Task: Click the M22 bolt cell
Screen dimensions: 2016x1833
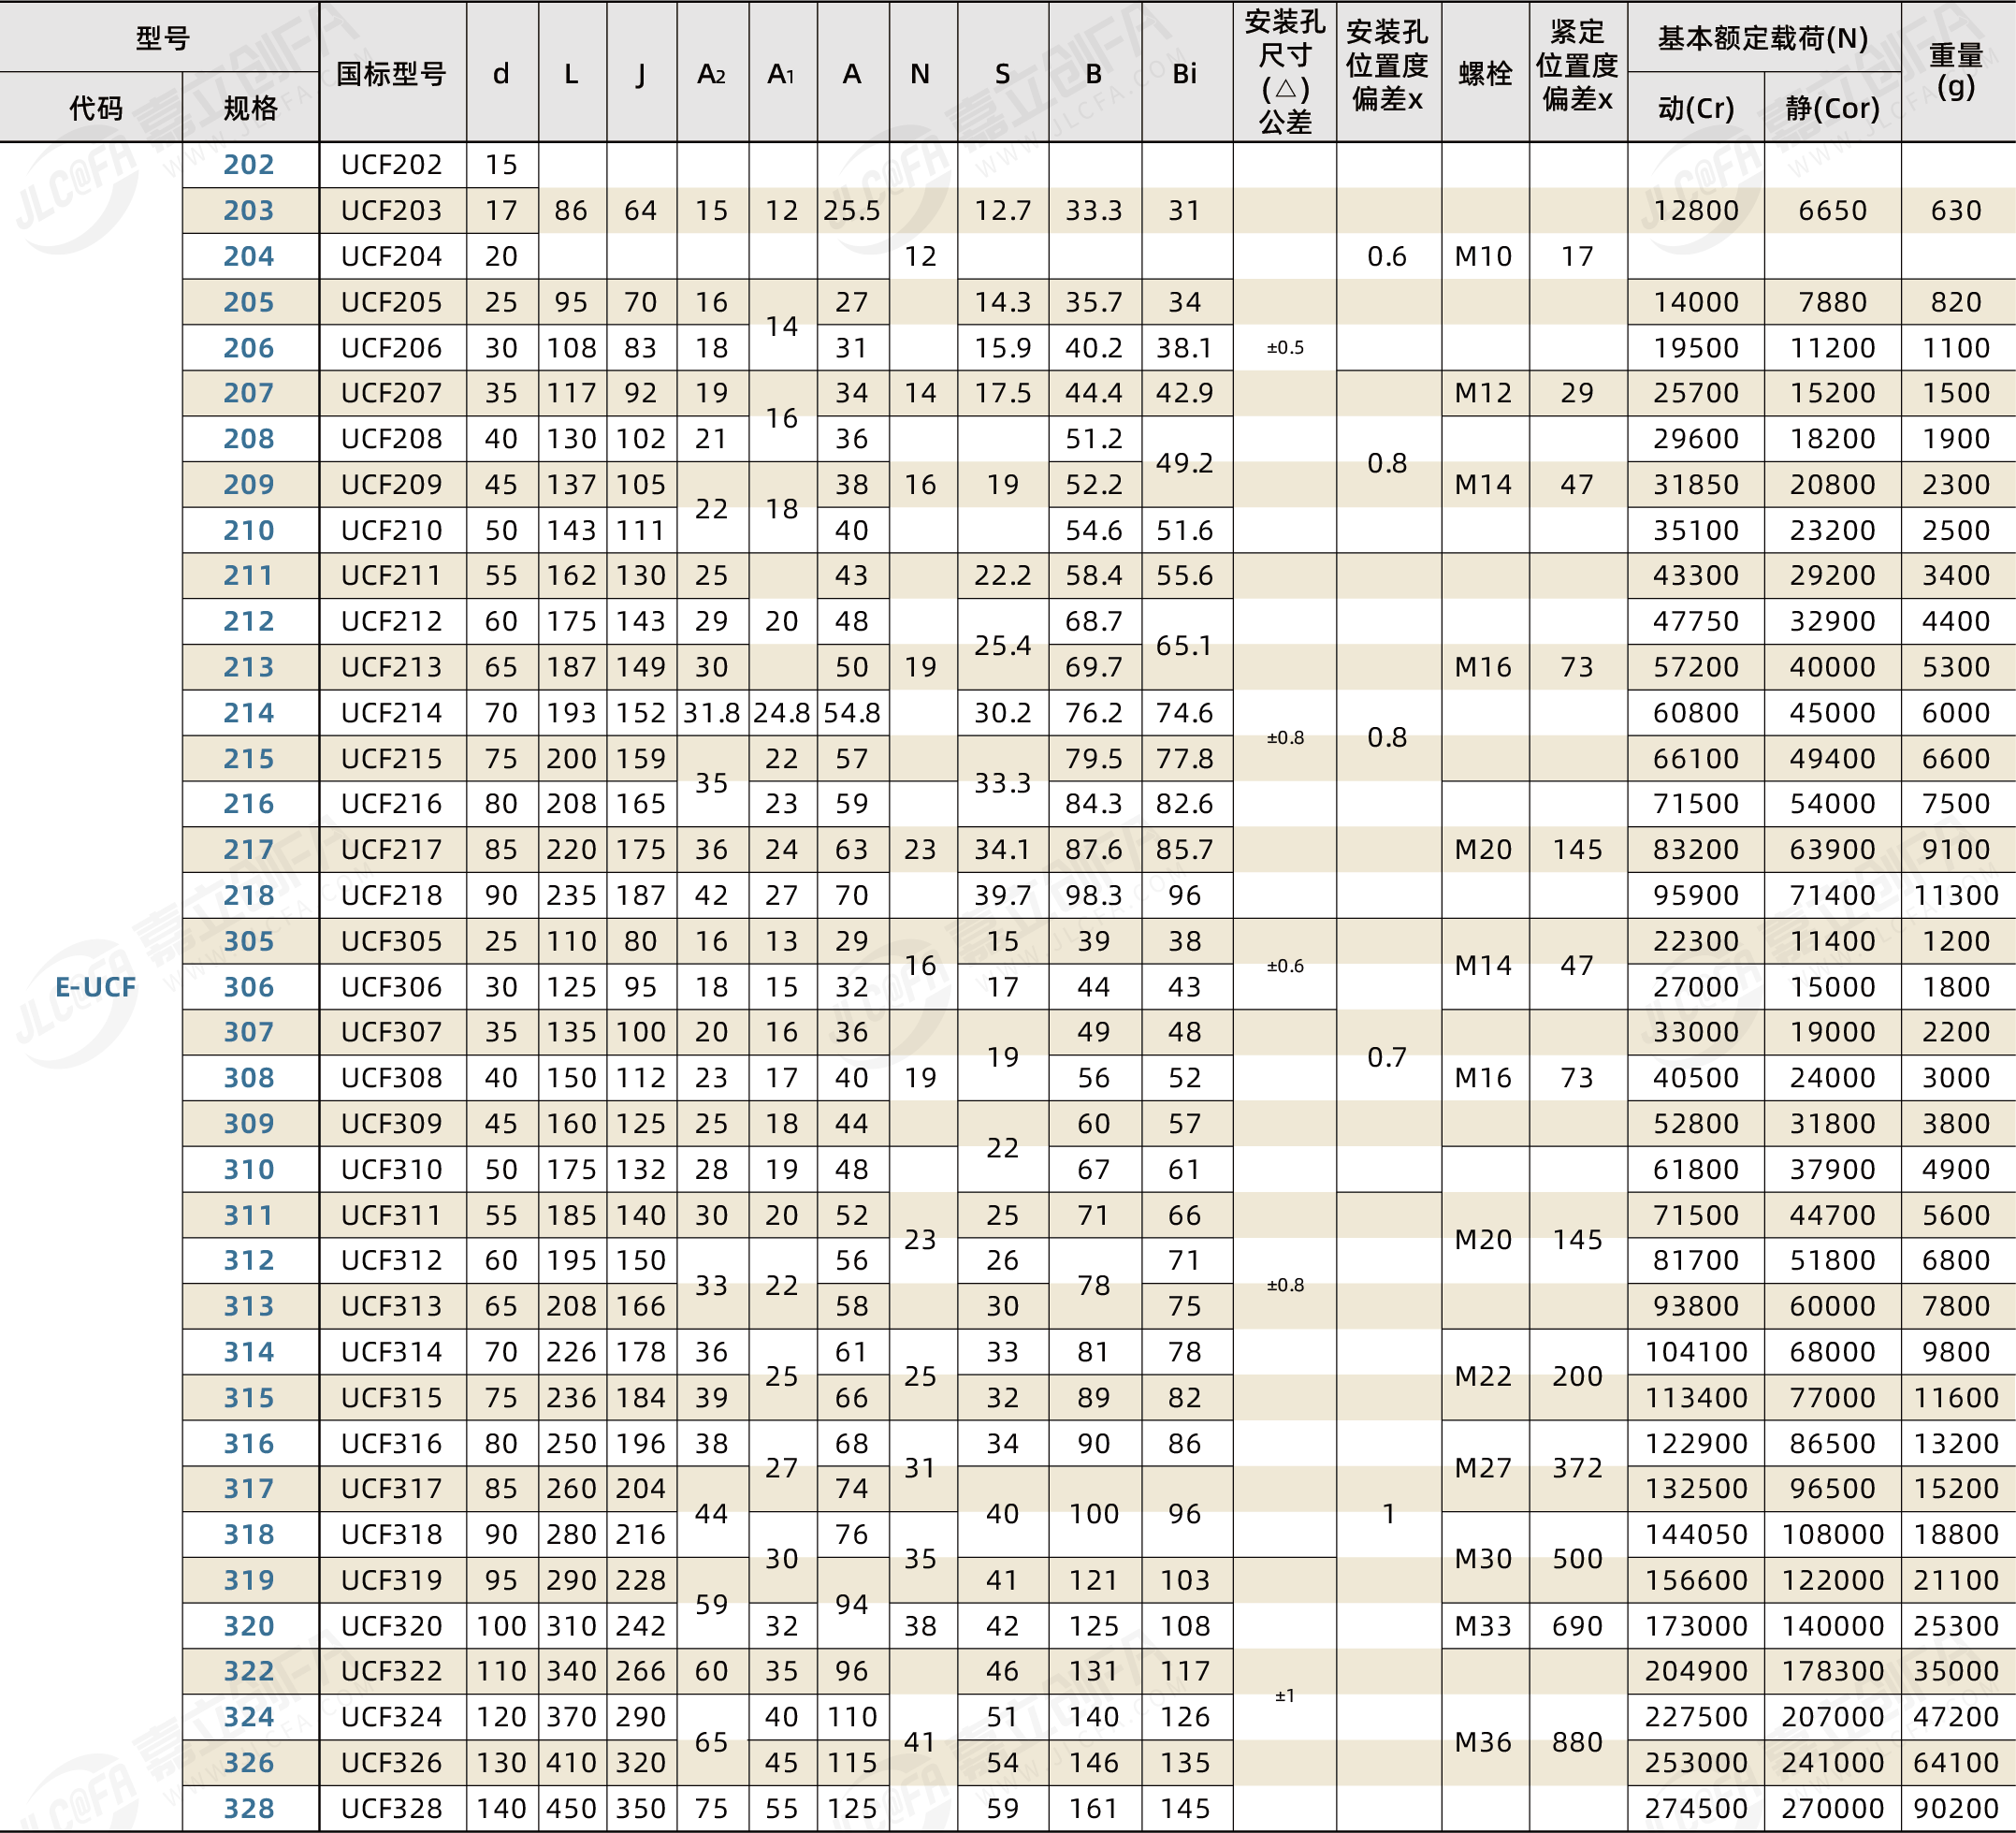Action: (1484, 1376)
